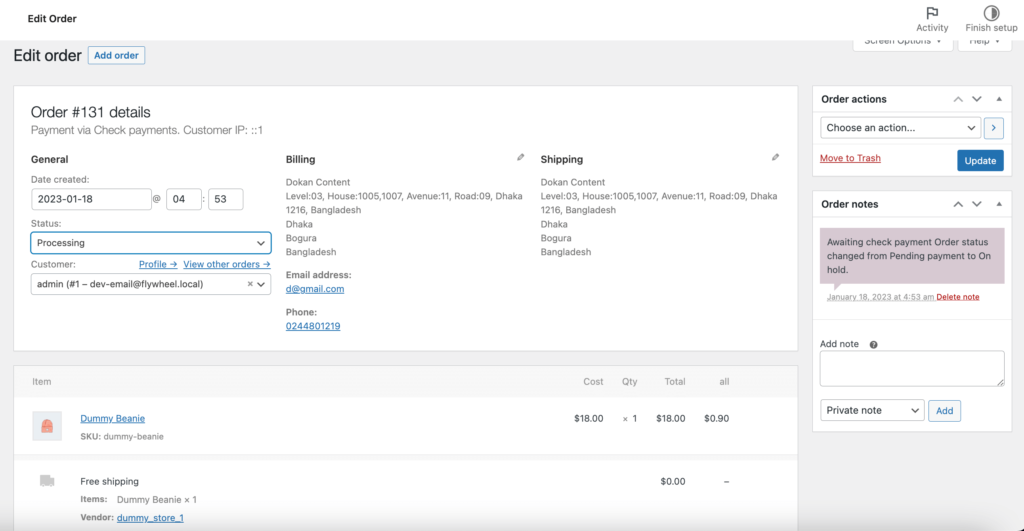Open the Dummy Beanie product link
1024x531 pixels.
point(112,419)
